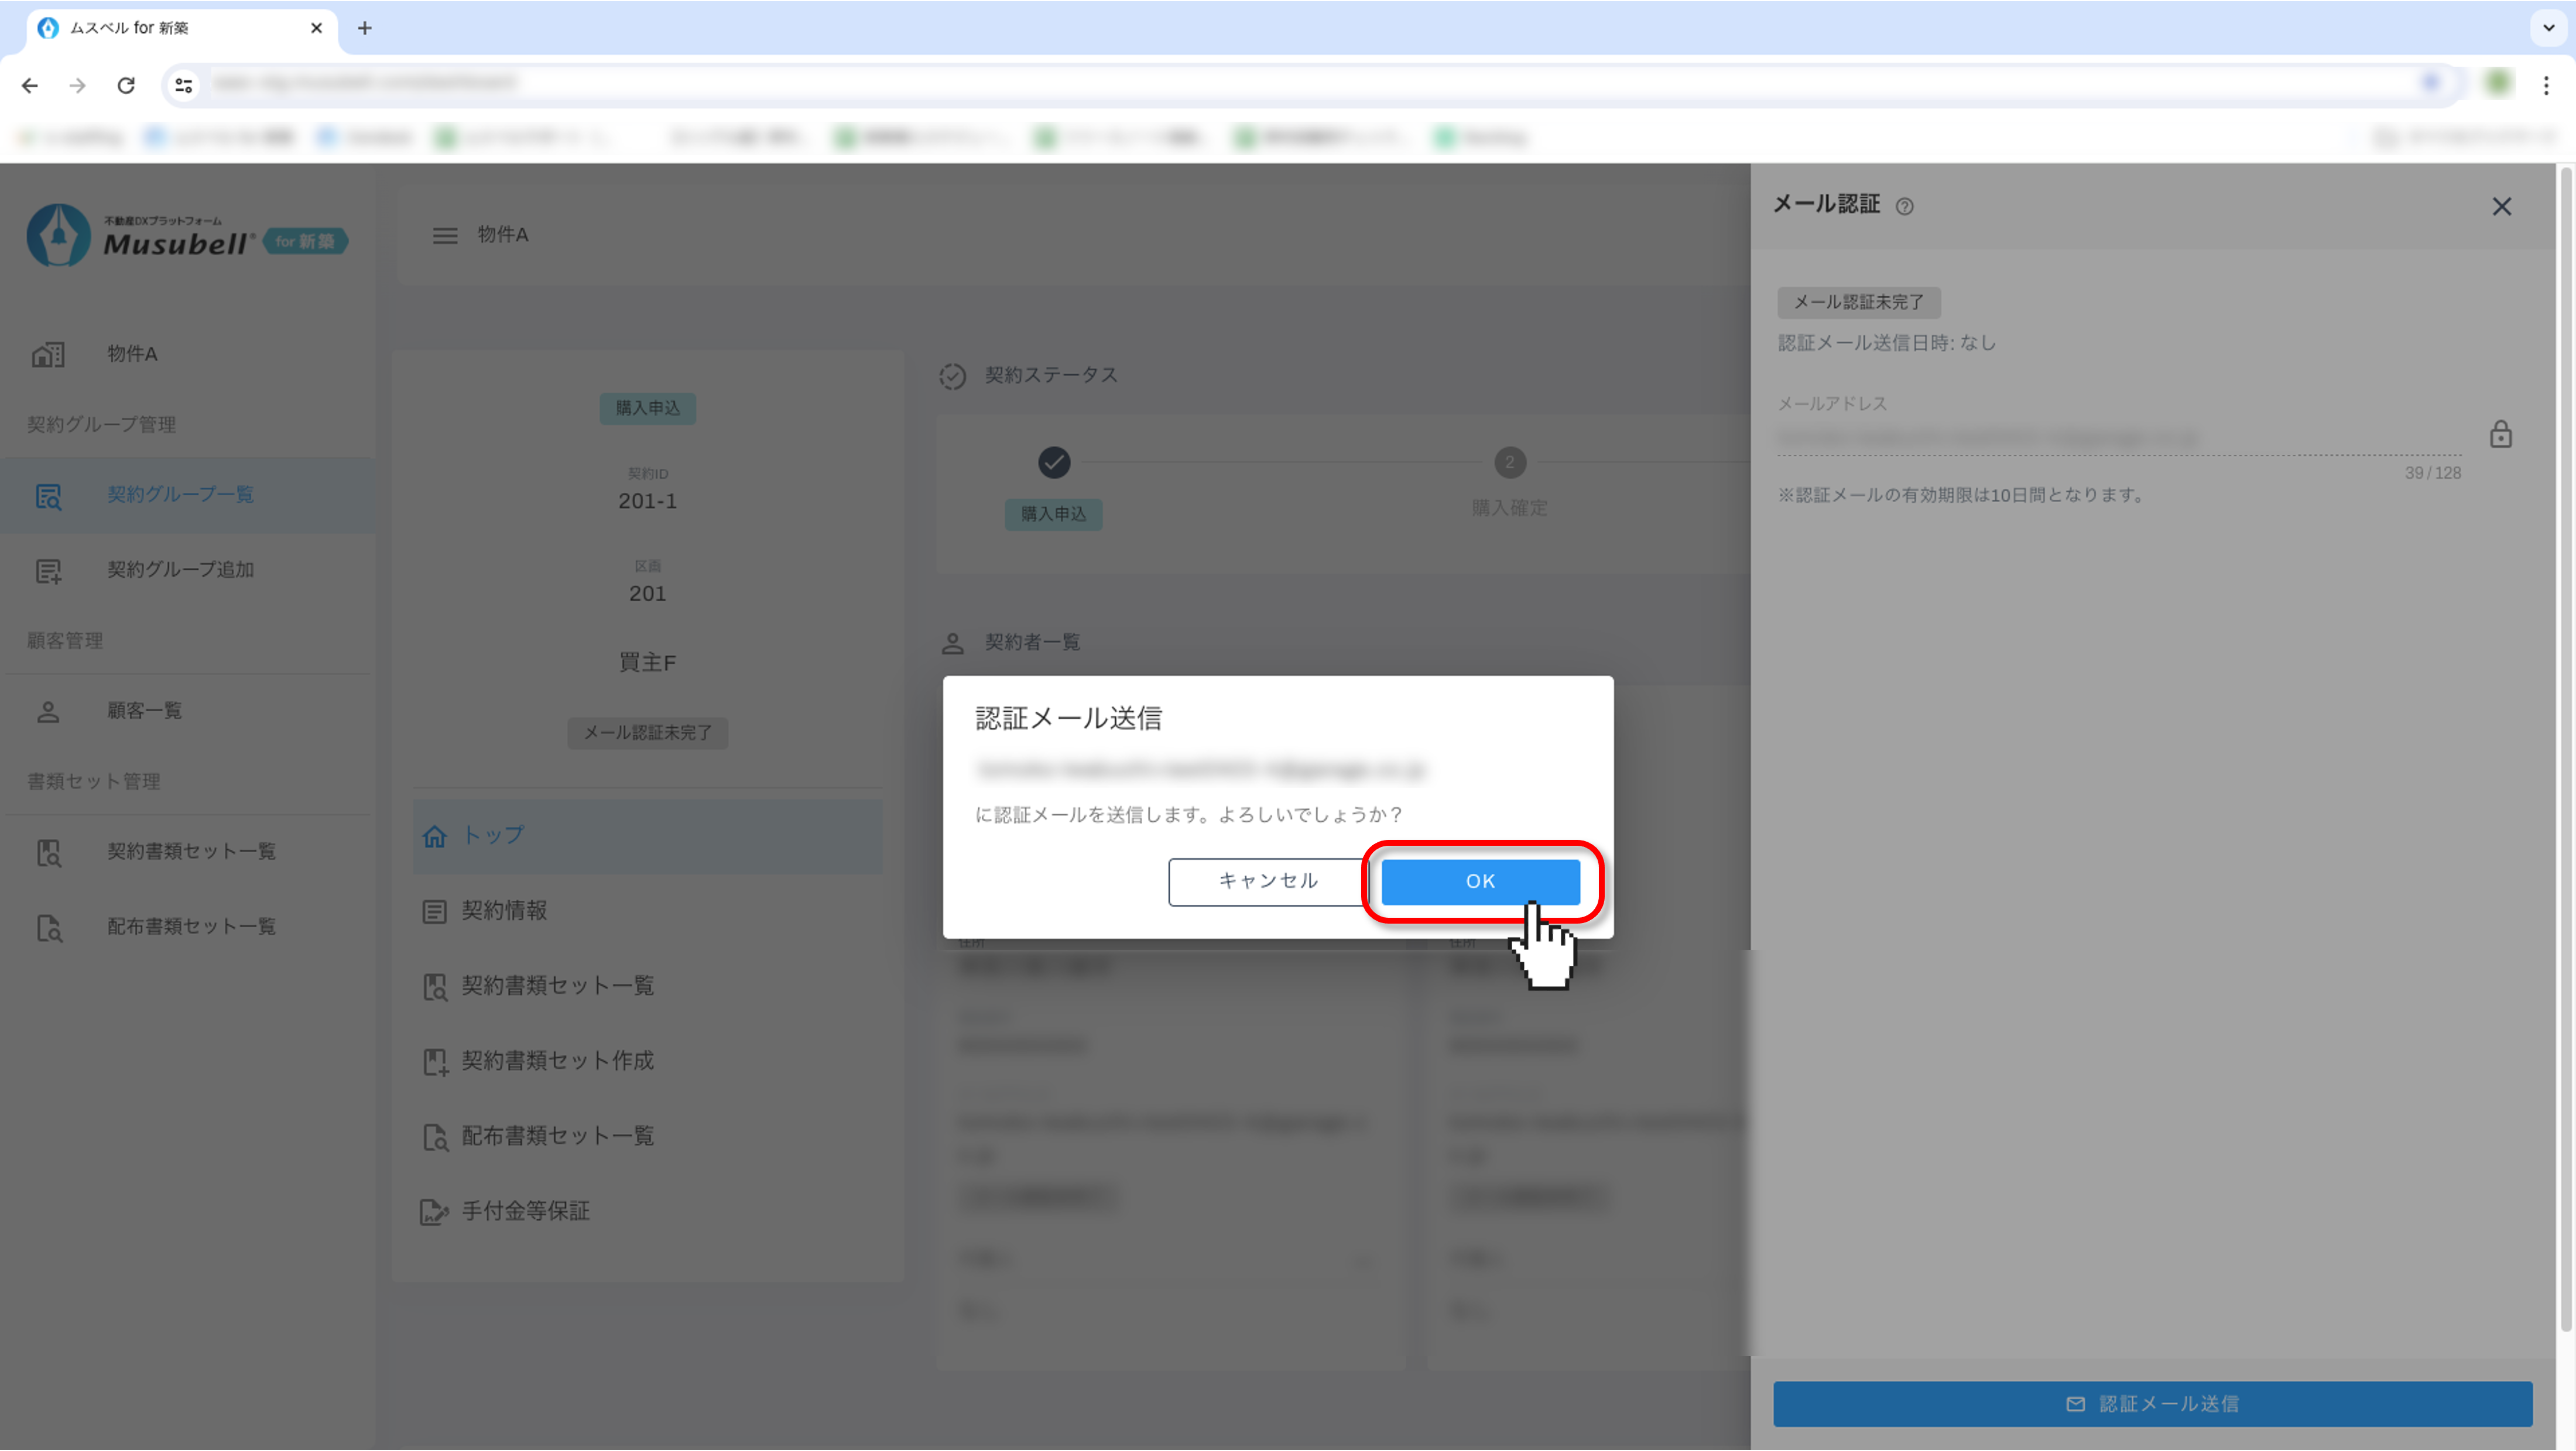Click the 配布書類セット一覧 sidebar icon
Screen dimensions: 2576x1451
point(48,928)
